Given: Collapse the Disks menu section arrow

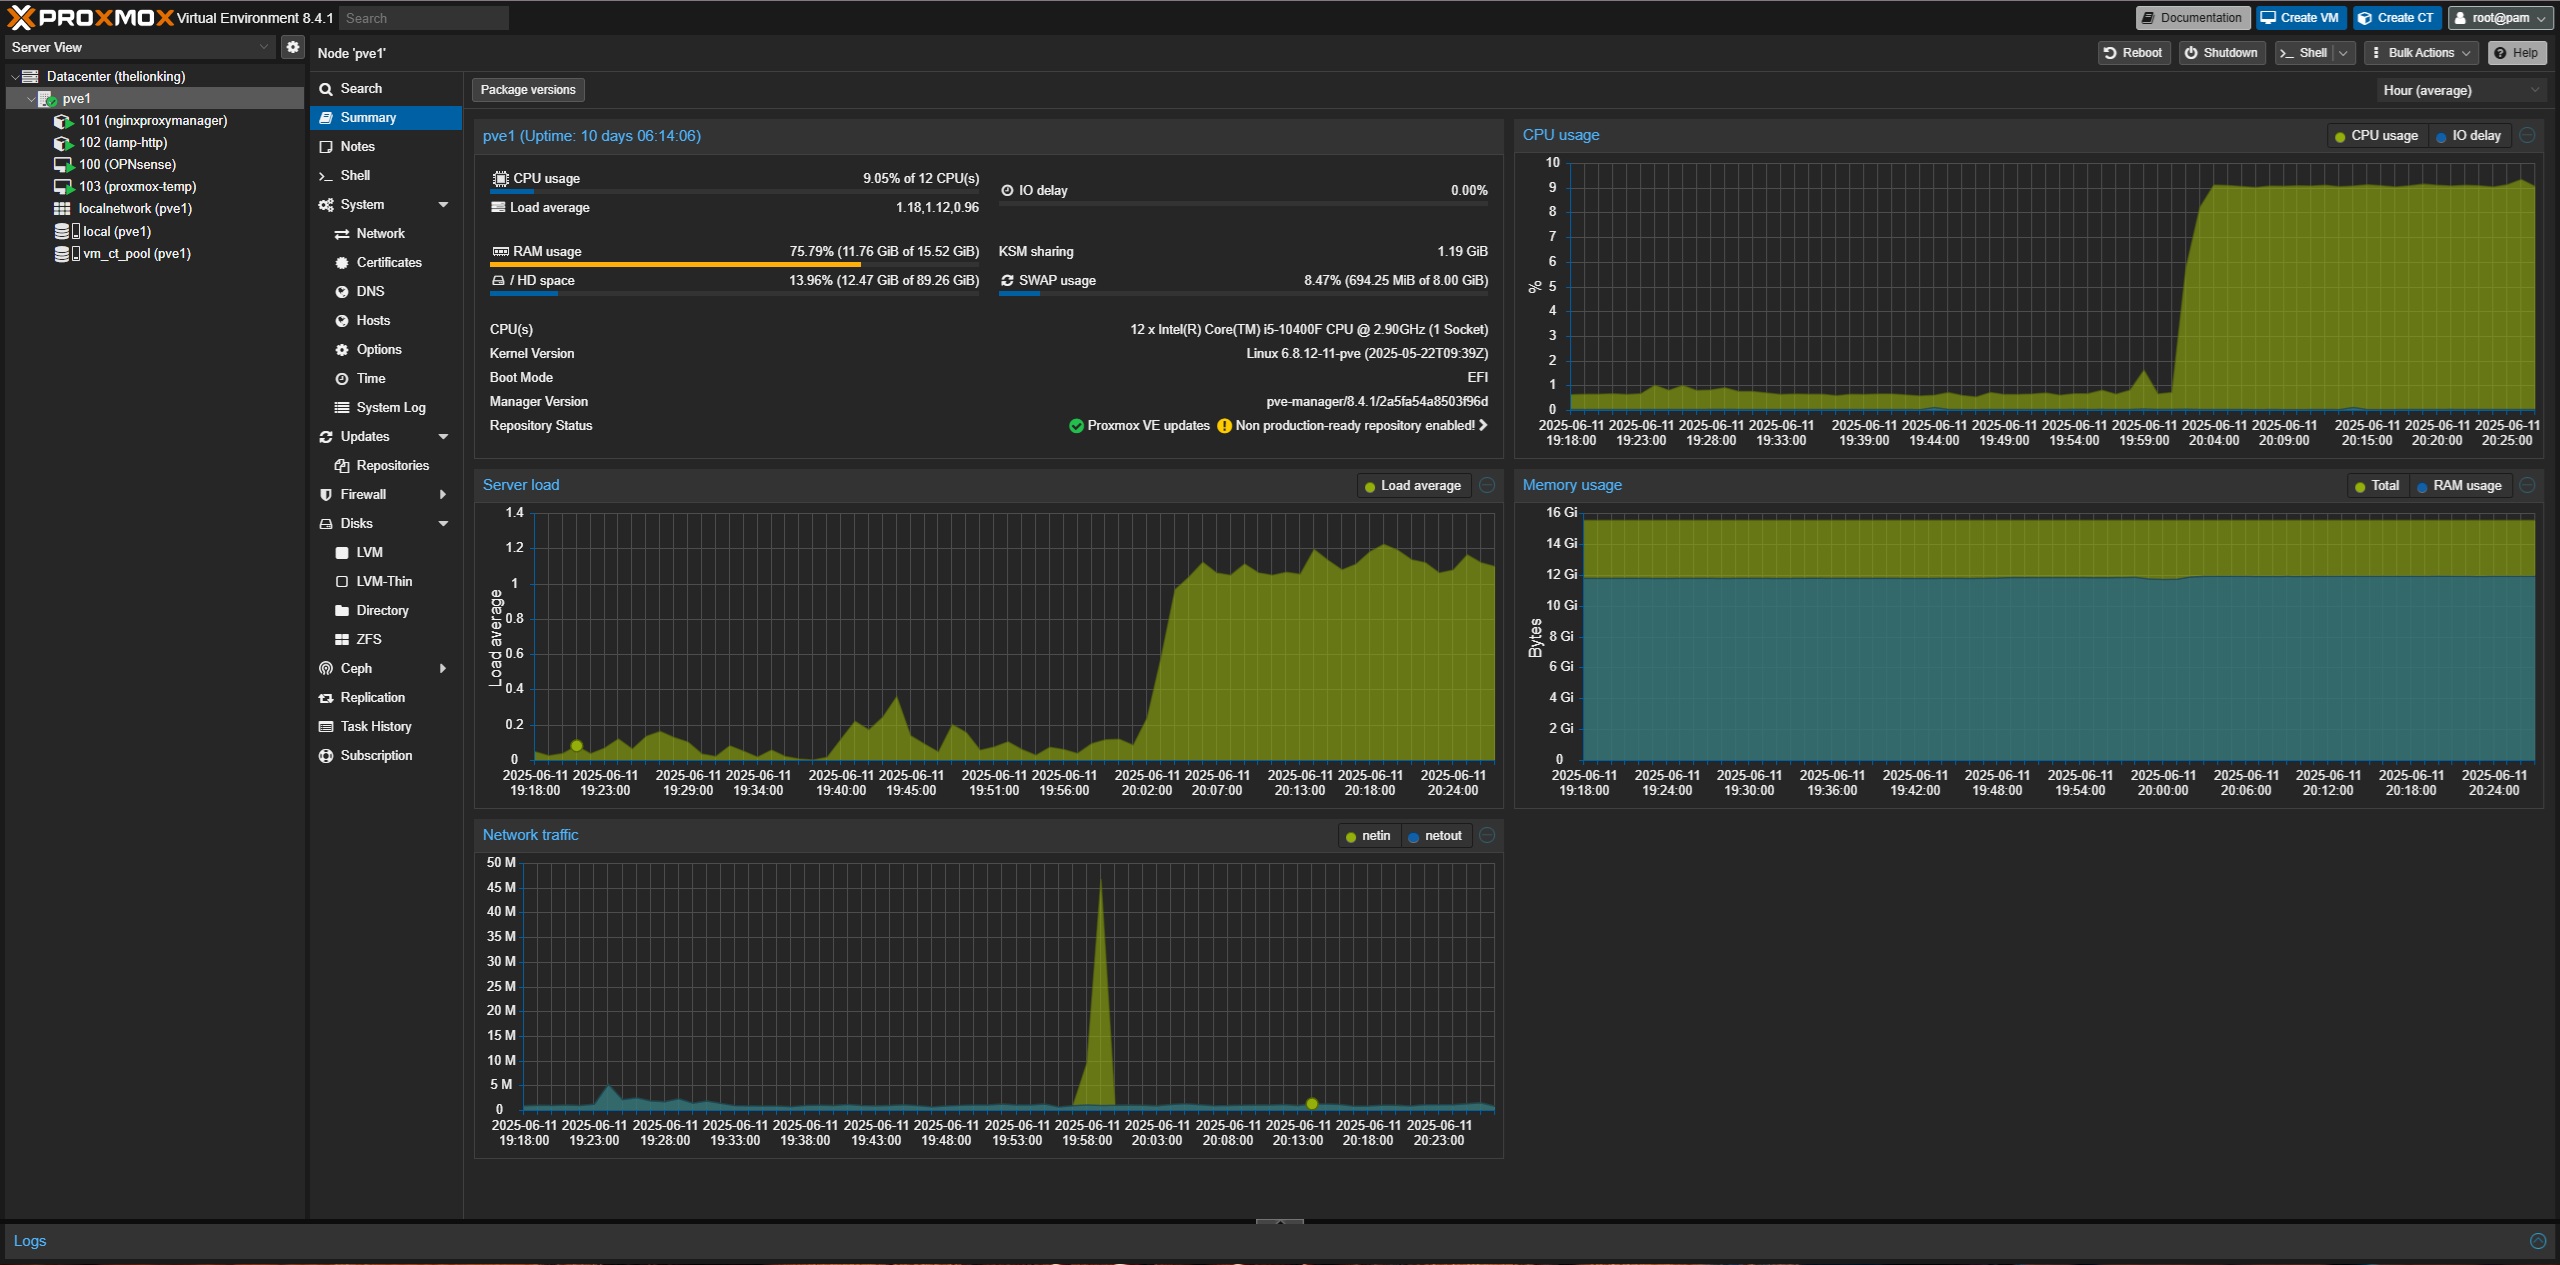Looking at the screenshot, I should coord(443,523).
